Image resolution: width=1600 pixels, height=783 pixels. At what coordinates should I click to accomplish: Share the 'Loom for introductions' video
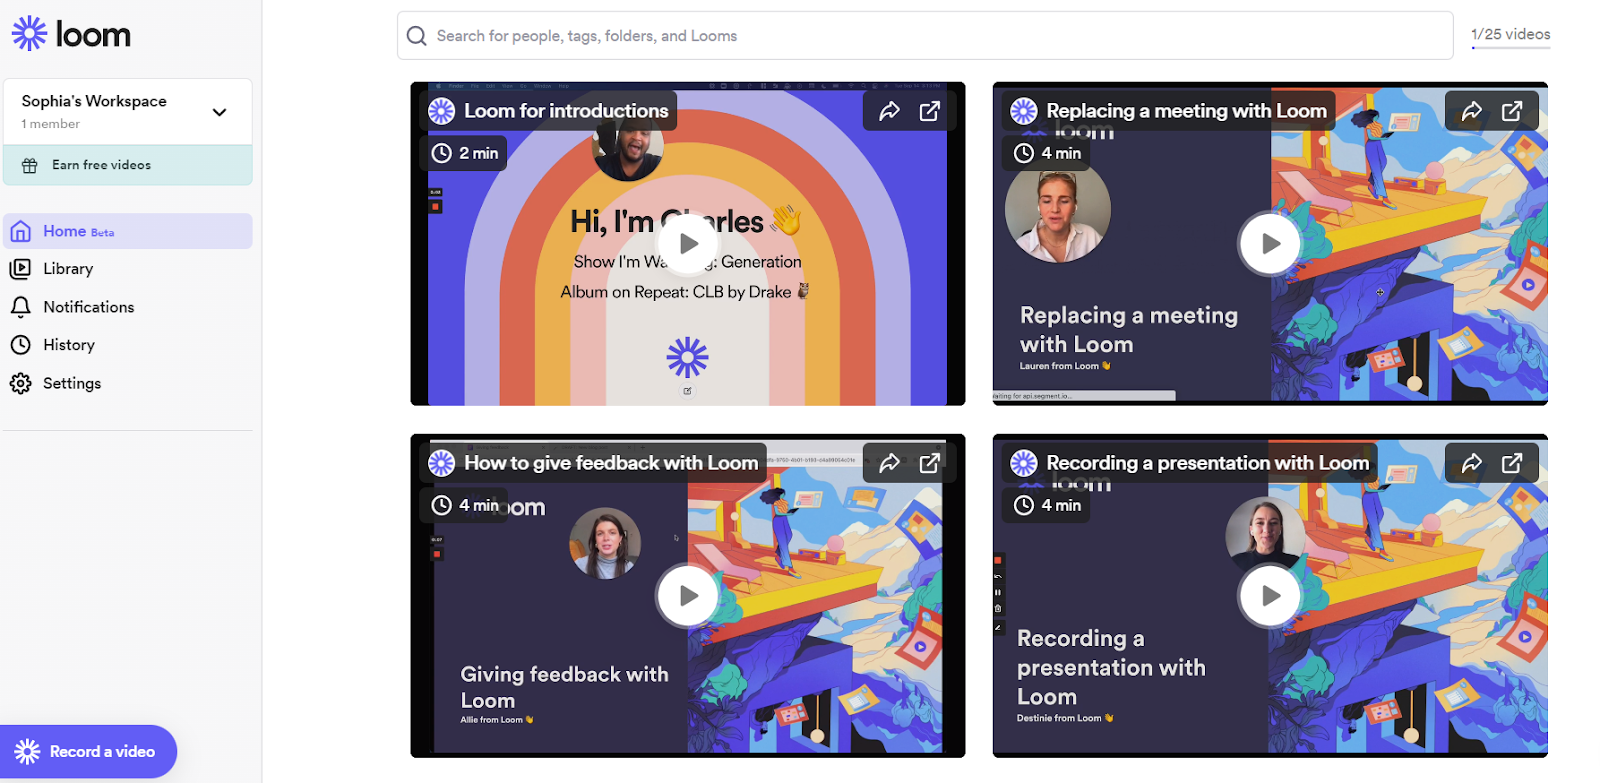pos(889,111)
